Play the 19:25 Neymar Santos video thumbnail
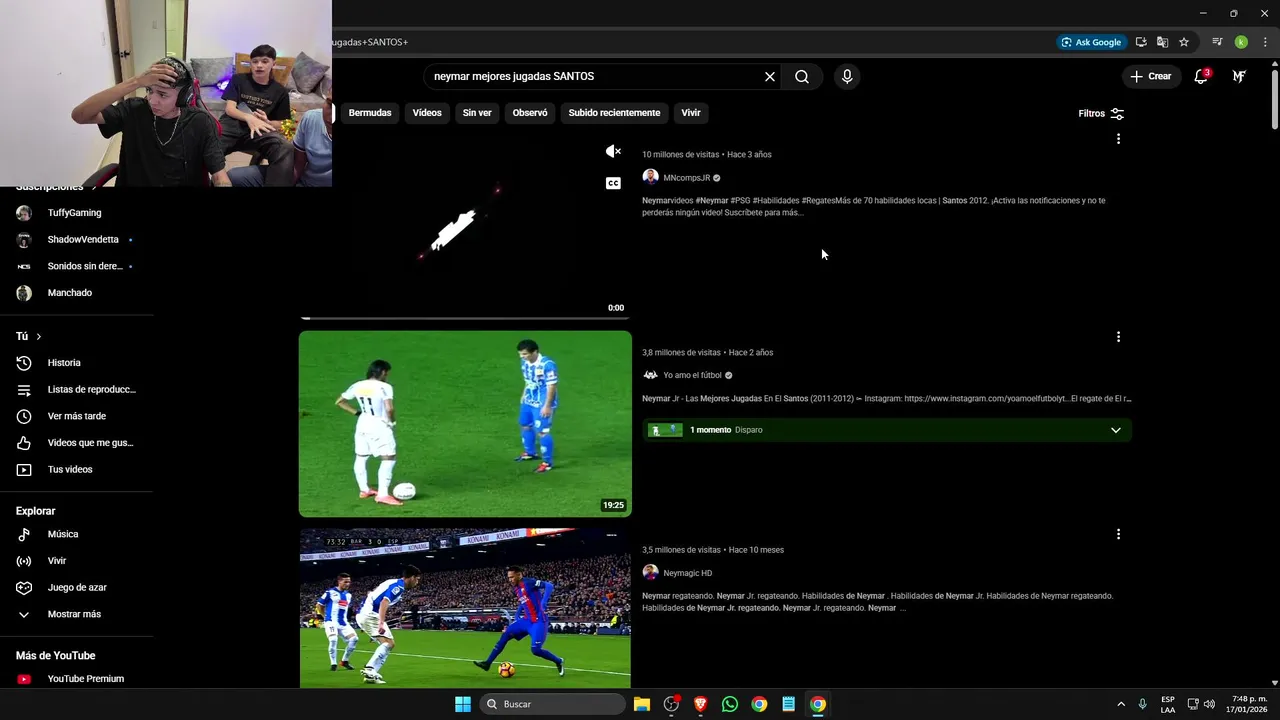The height and width of the screenshot is (720, 1280). tap(465, 424)
